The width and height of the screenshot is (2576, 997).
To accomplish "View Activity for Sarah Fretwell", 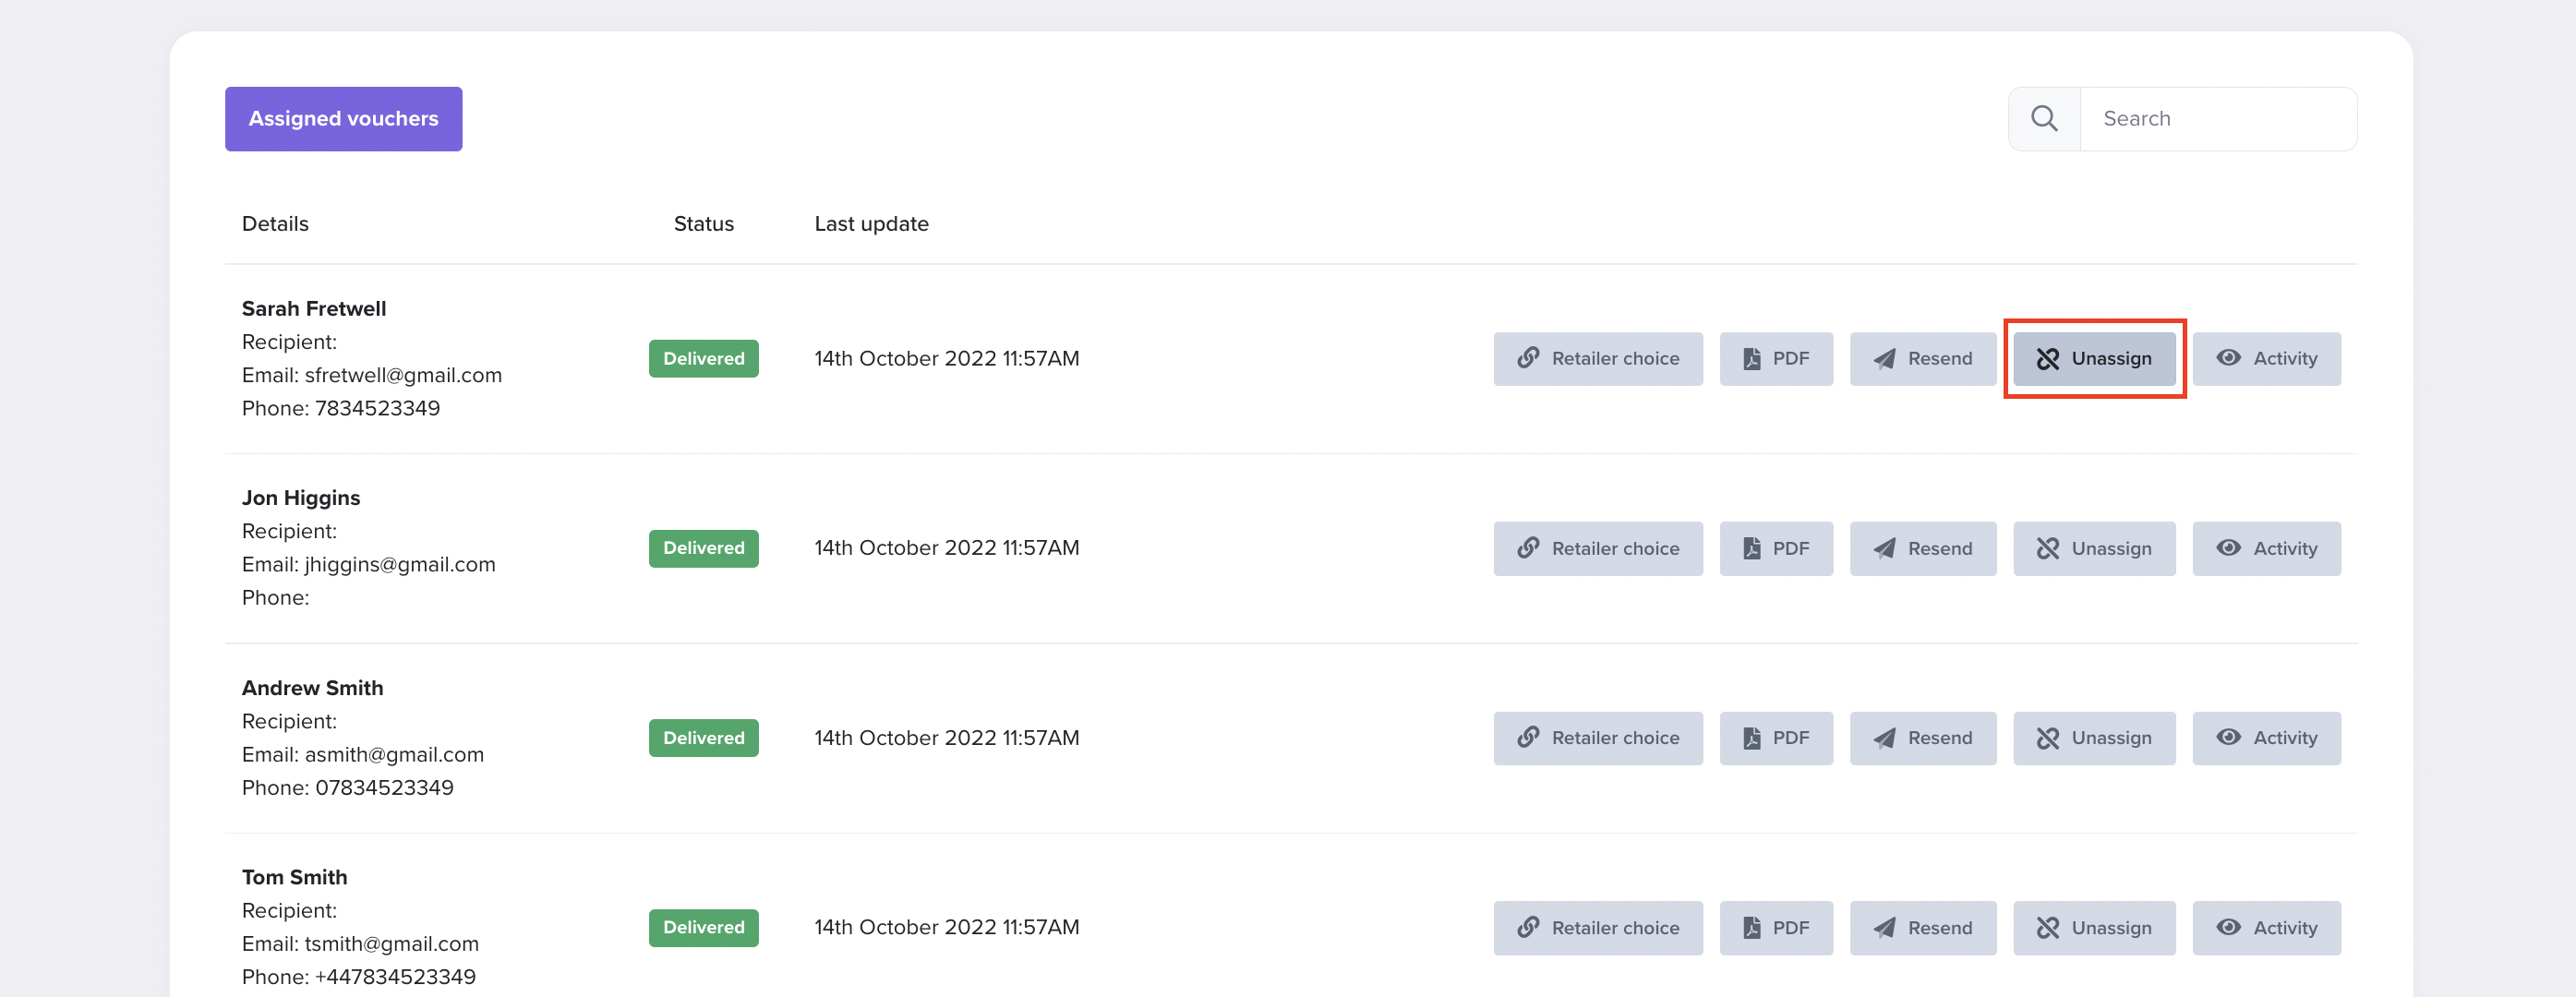I will coord(2266,358).
